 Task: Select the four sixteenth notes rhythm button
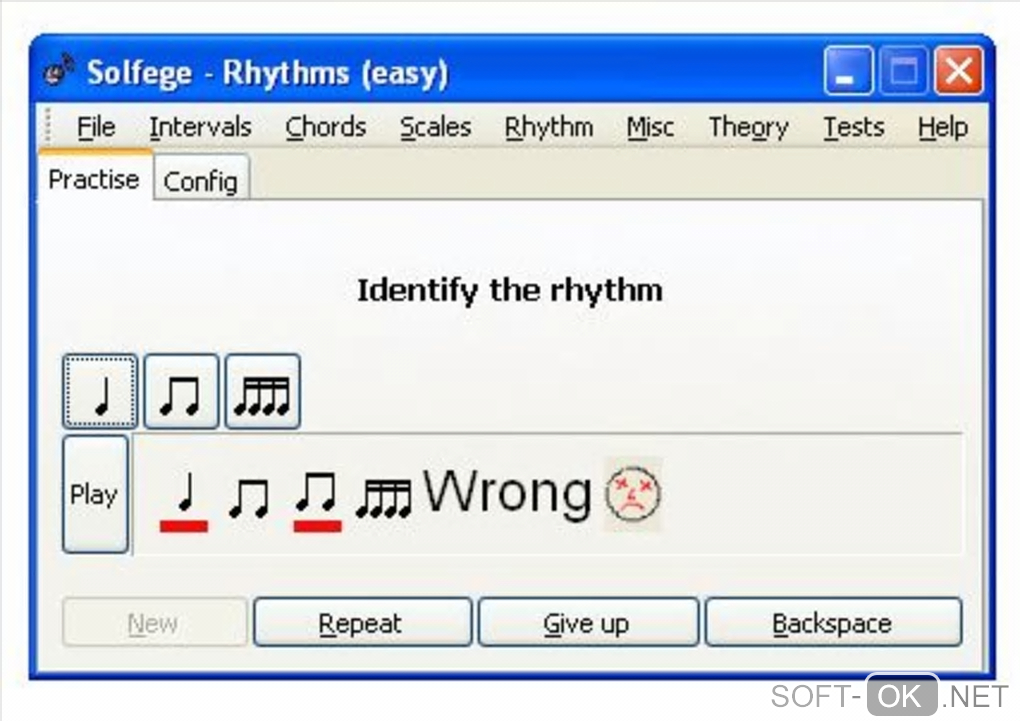tap(263, 392)
